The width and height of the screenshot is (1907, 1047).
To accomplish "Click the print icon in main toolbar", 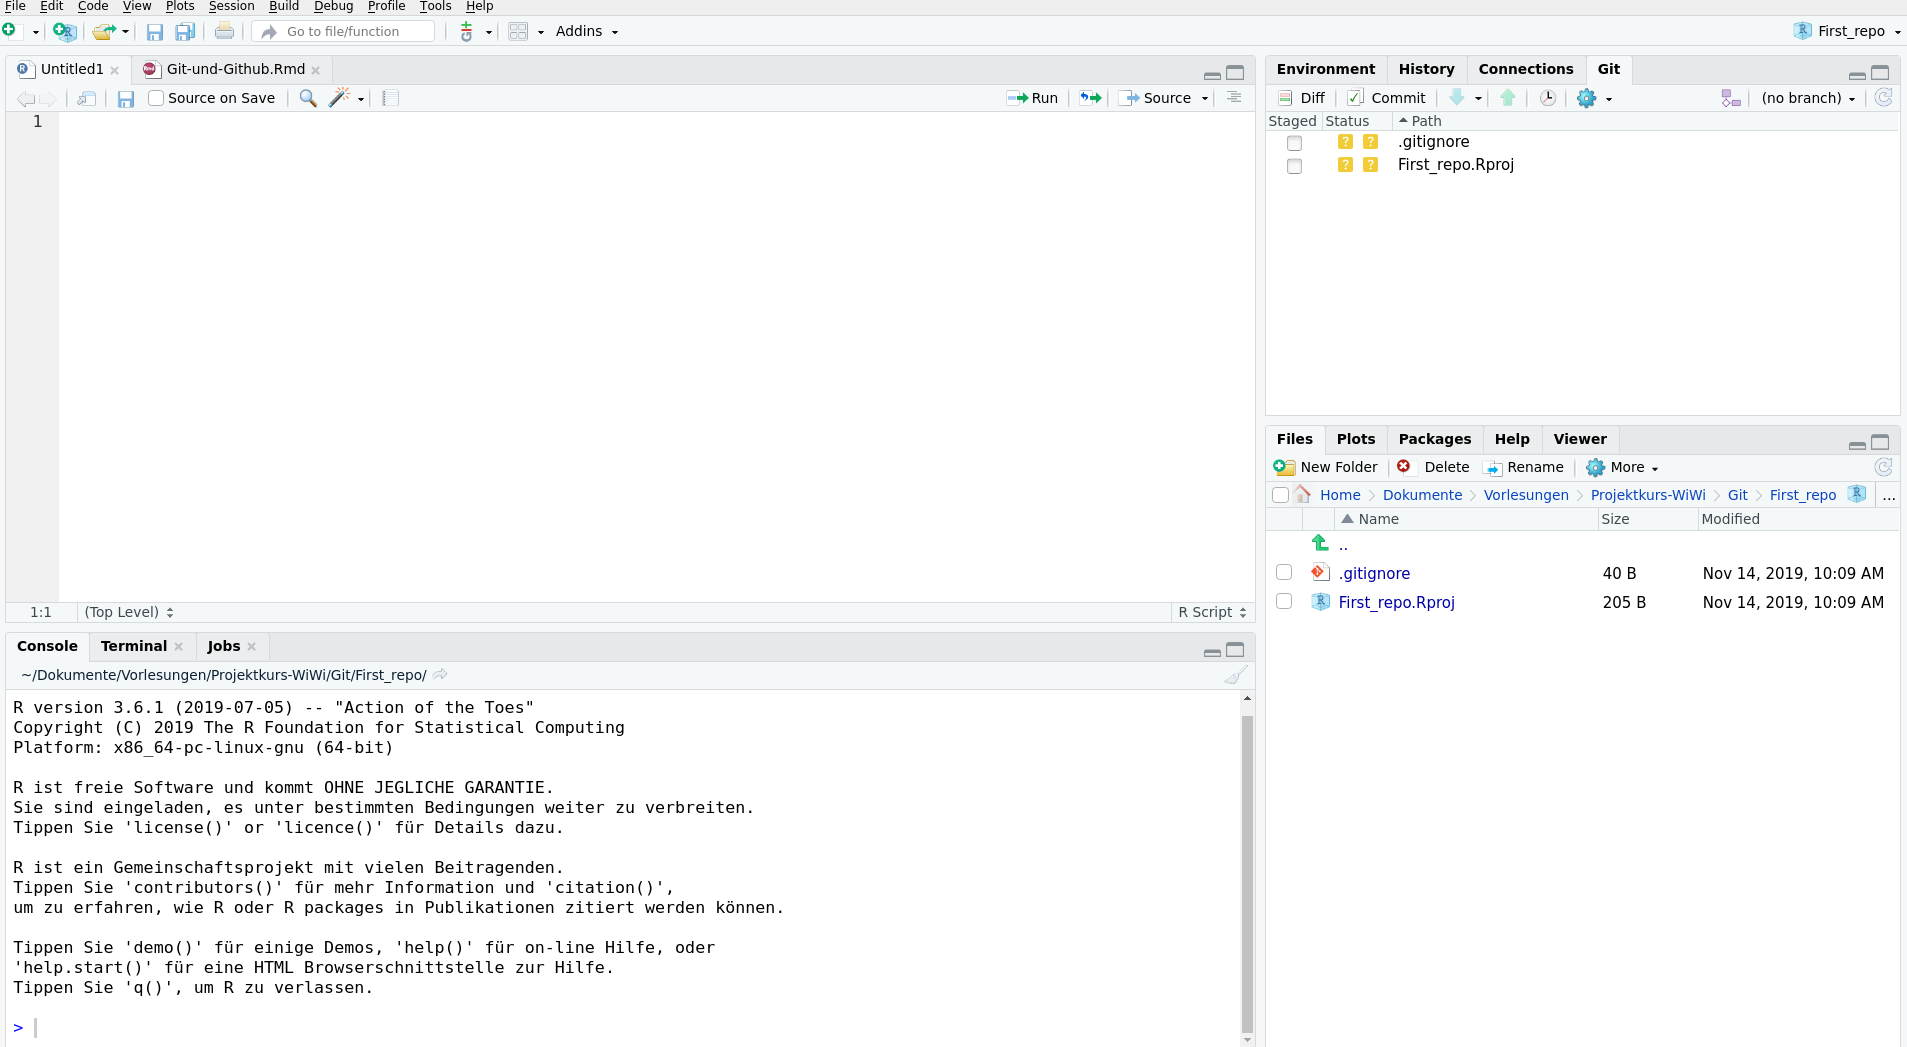I will 224,32.
